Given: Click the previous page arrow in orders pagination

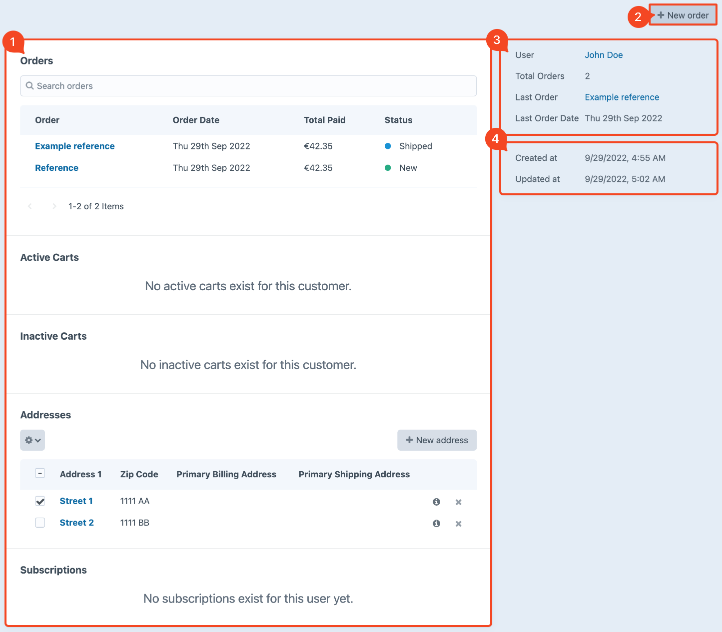Looking at the screenshot, I should coord(30,206).
